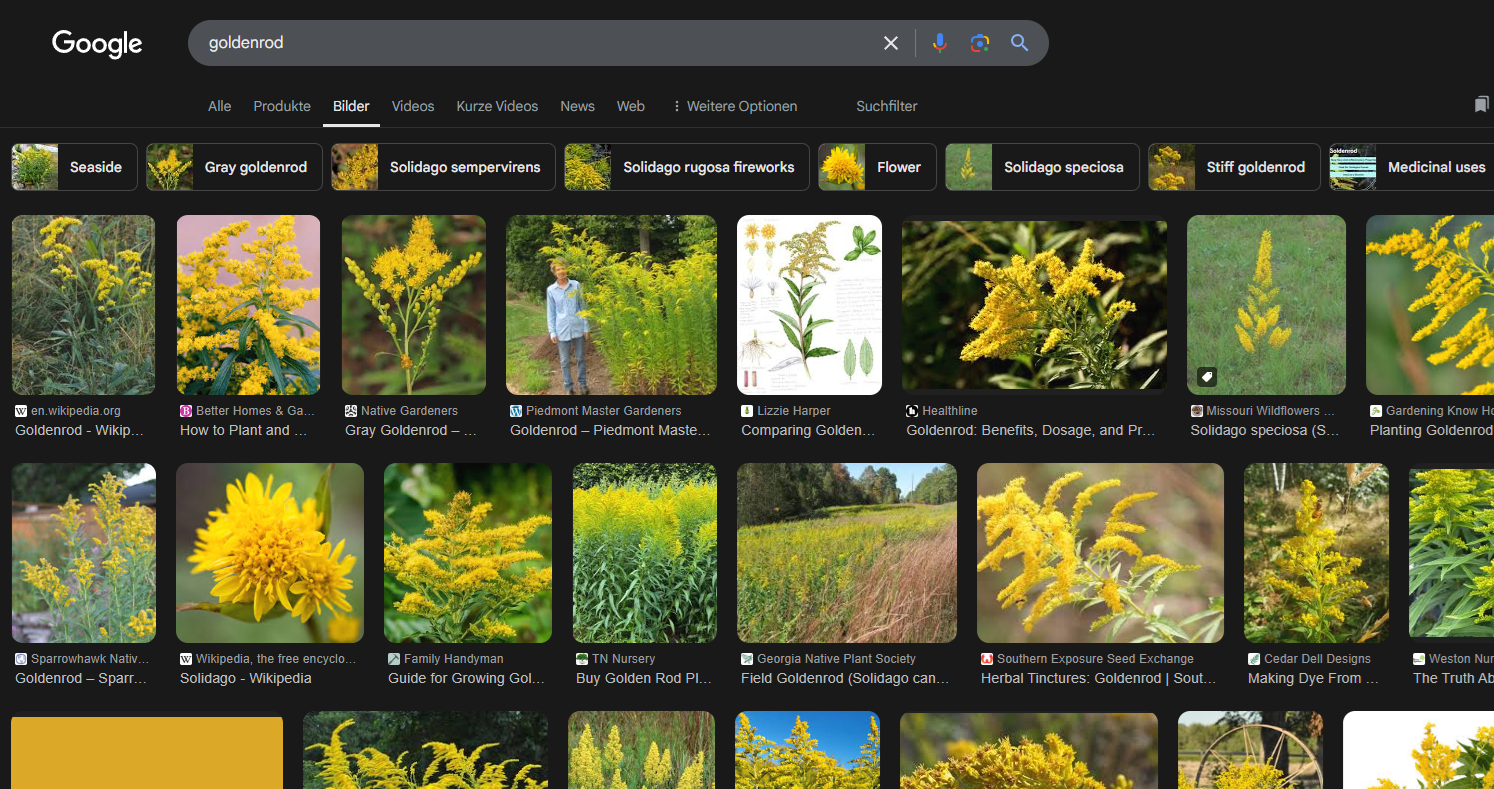This screenshot has height=789, width=1494.
Task: Click the Family Handyman favicon
Action: tap(394, 659)
